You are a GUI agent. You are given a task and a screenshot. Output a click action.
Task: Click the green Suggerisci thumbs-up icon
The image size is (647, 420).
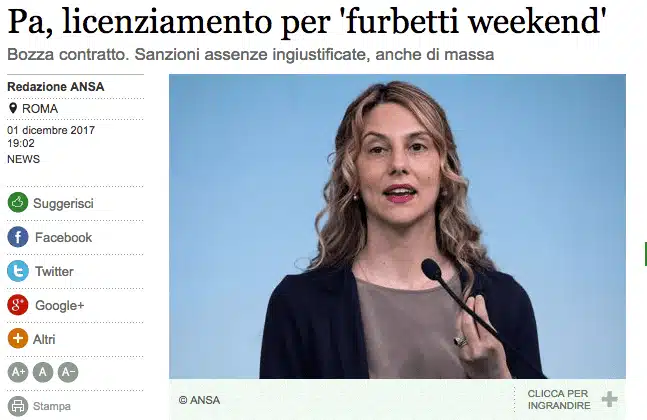18,203
